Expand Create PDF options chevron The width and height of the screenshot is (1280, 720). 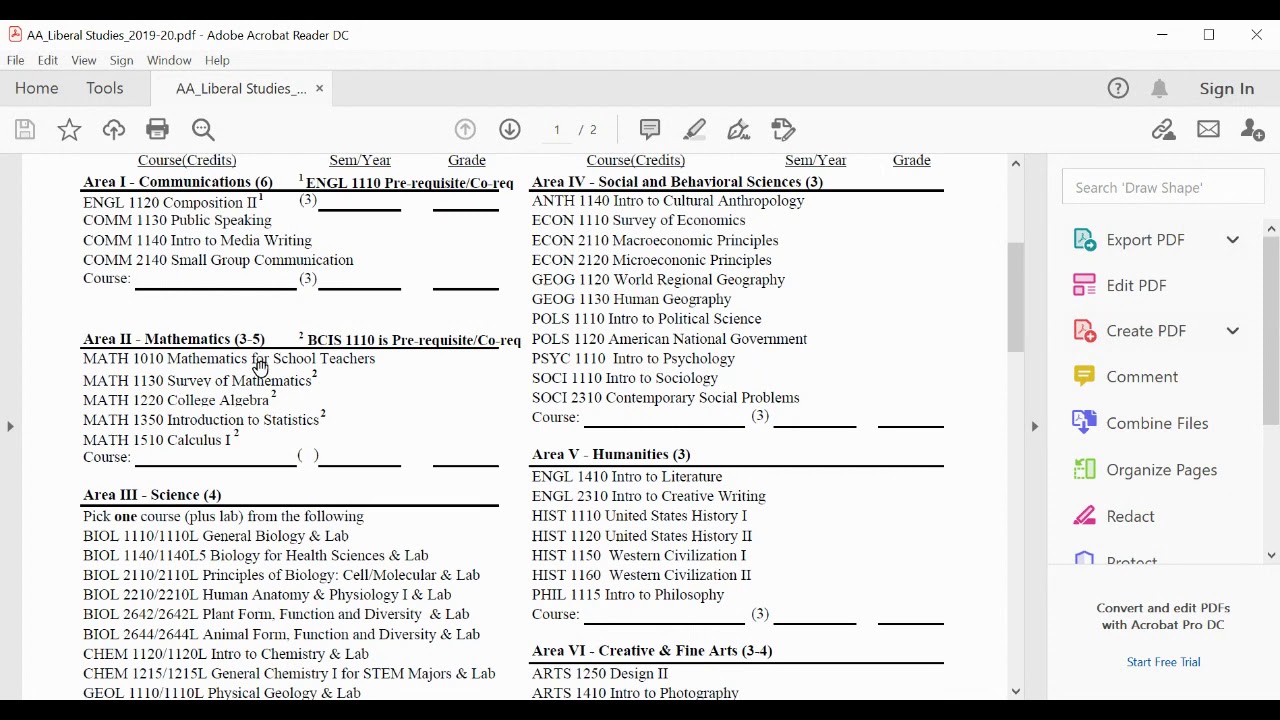pos(1233,331)
